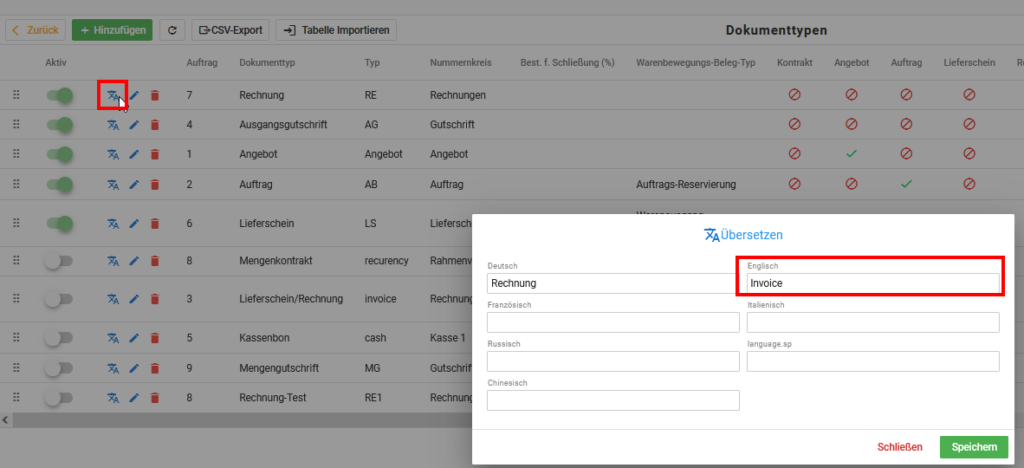
Task: Sort by Nummernkreis column header
Action: tap(460, 63)
